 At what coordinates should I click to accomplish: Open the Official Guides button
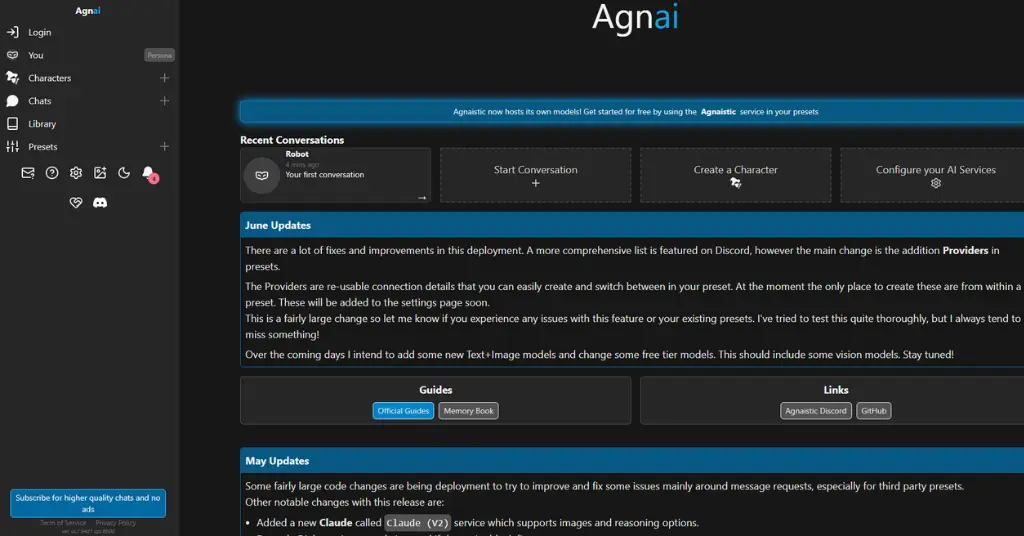click(x=404, y=411)
